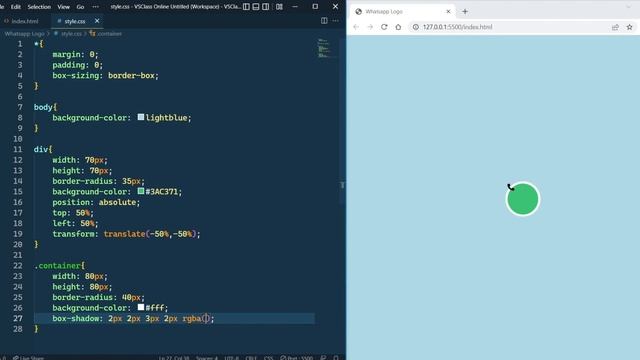Bookmark this page with star icon
Image resolution: width=640 pixels, height=360 pixels.
point(629,27)
